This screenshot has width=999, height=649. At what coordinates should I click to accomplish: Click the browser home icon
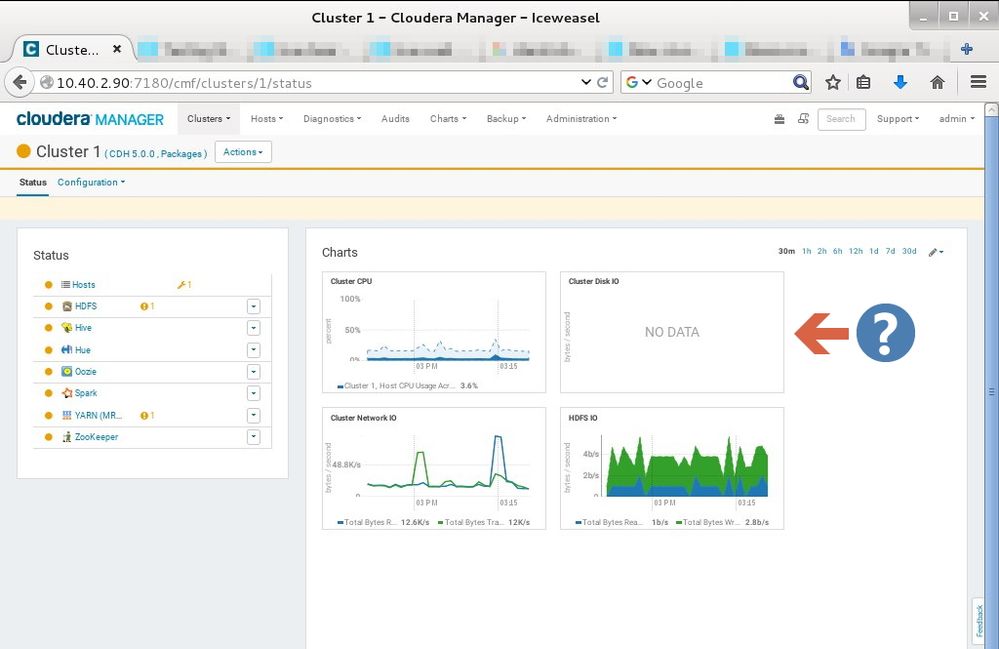(937, 83)
